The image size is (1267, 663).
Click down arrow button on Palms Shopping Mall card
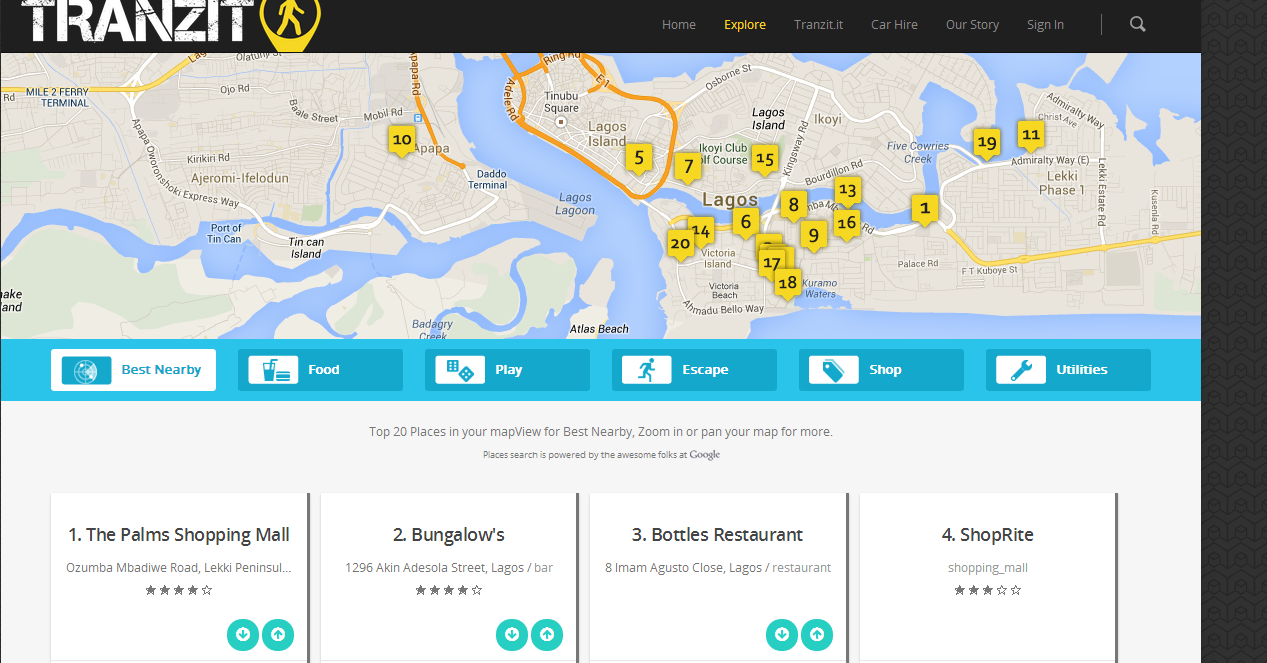[243, 634]
